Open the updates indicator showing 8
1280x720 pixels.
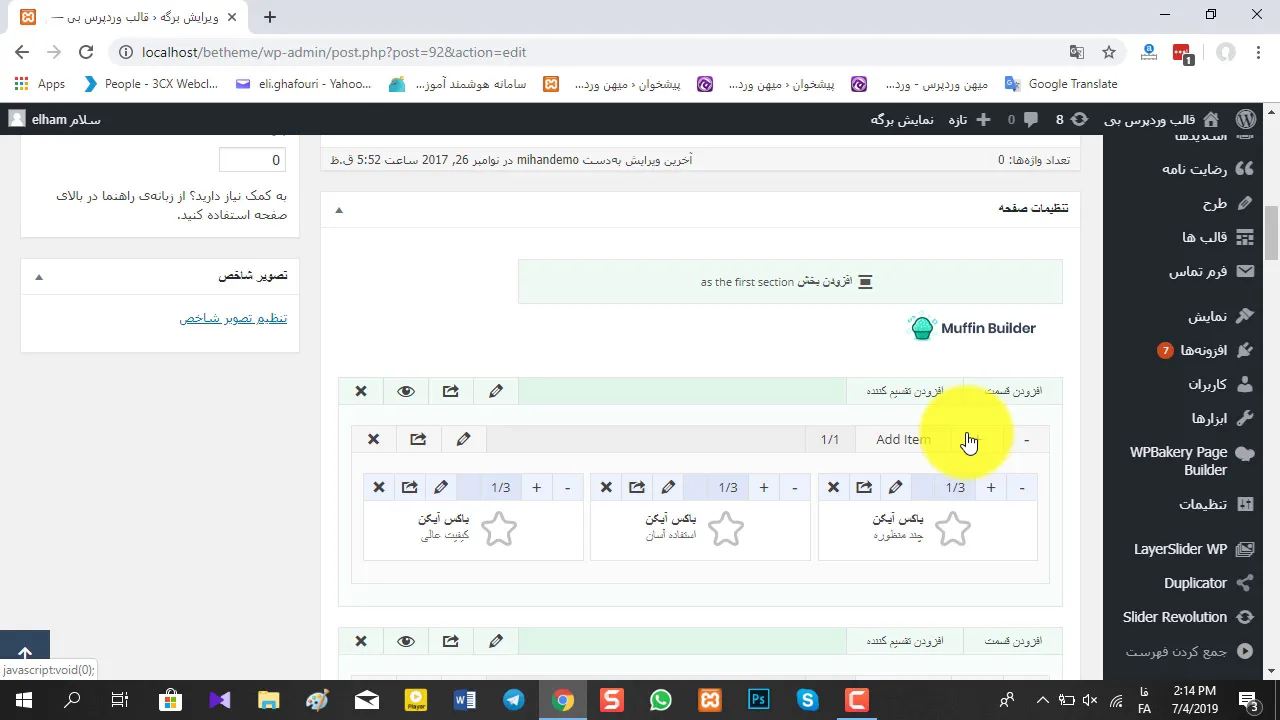click(x=1071, y=119)
